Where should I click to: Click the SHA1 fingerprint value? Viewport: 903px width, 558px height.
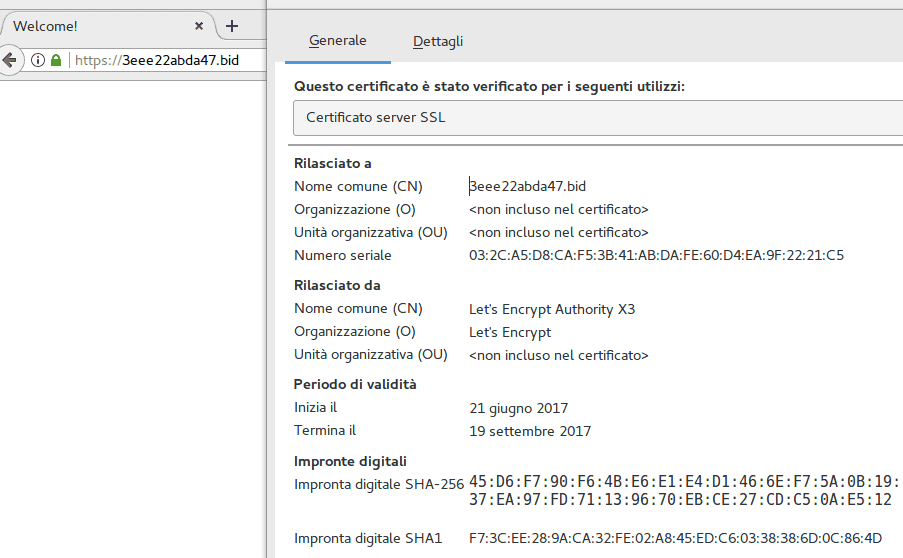coord(675,539)
